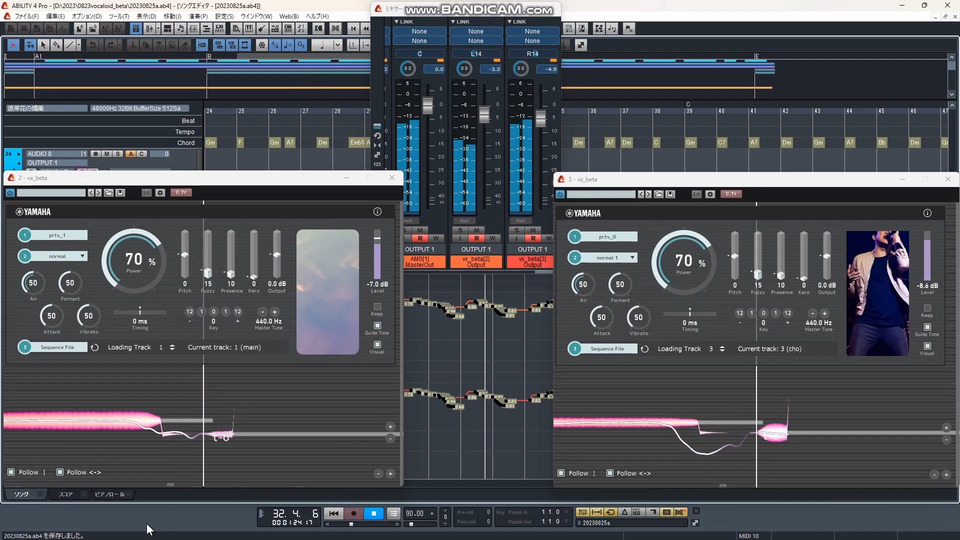Reload sequence file icon in left vx_beta
Viewport: 960px width, 540px height.
[95, 347]
